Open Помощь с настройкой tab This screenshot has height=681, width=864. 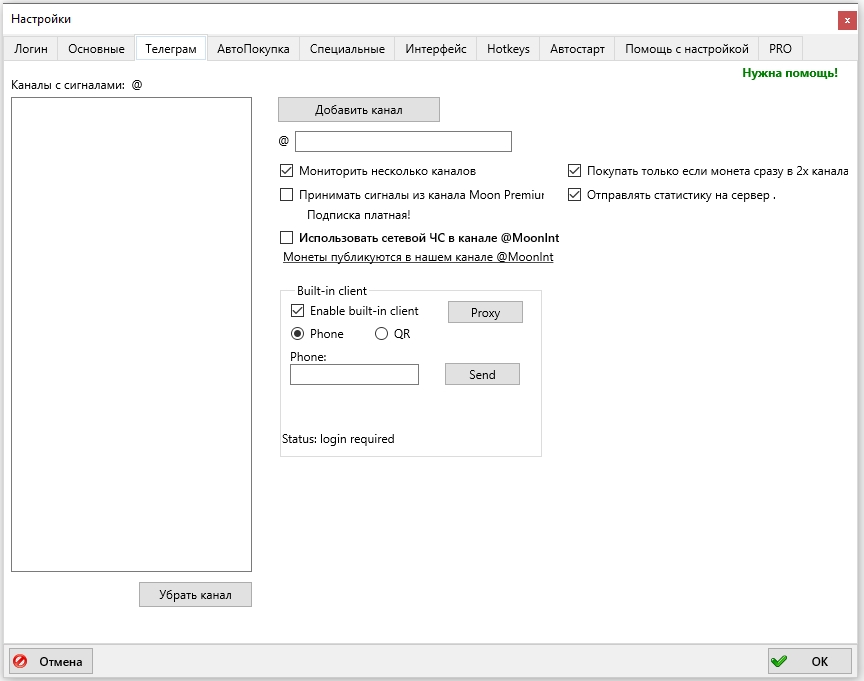[687, 49]
